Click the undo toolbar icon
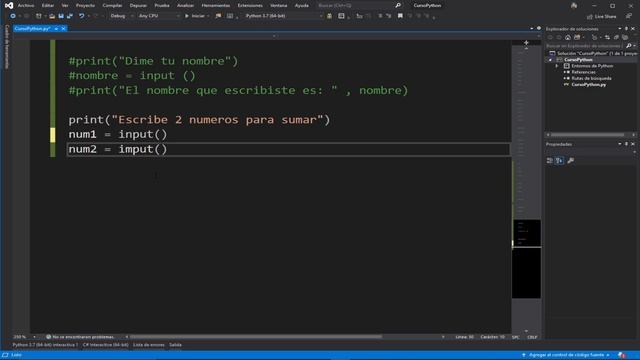640x360 pixels. point(82,16)
